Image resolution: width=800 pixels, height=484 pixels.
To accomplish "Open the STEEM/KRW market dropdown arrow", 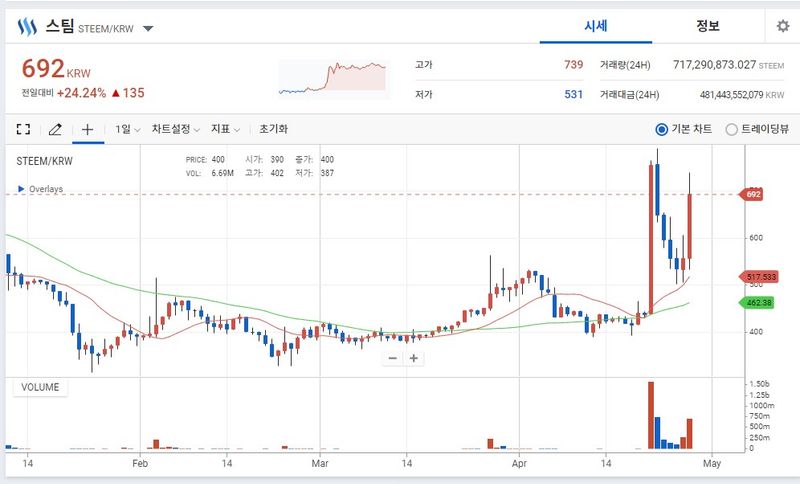I will click(x=148, y=29).
